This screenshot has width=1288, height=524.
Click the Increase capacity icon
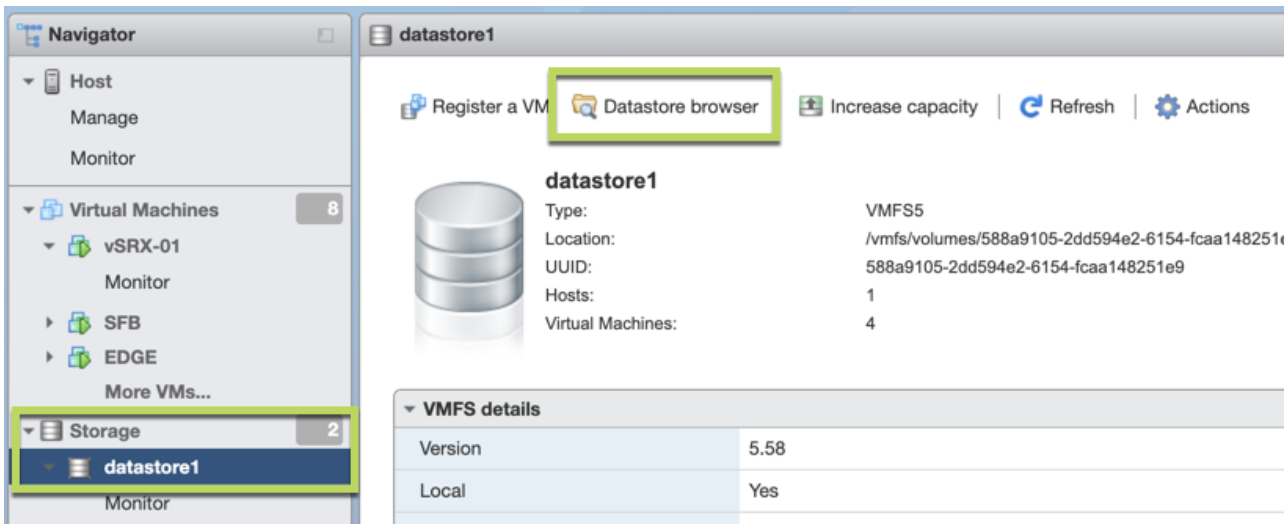click(810, 107)
